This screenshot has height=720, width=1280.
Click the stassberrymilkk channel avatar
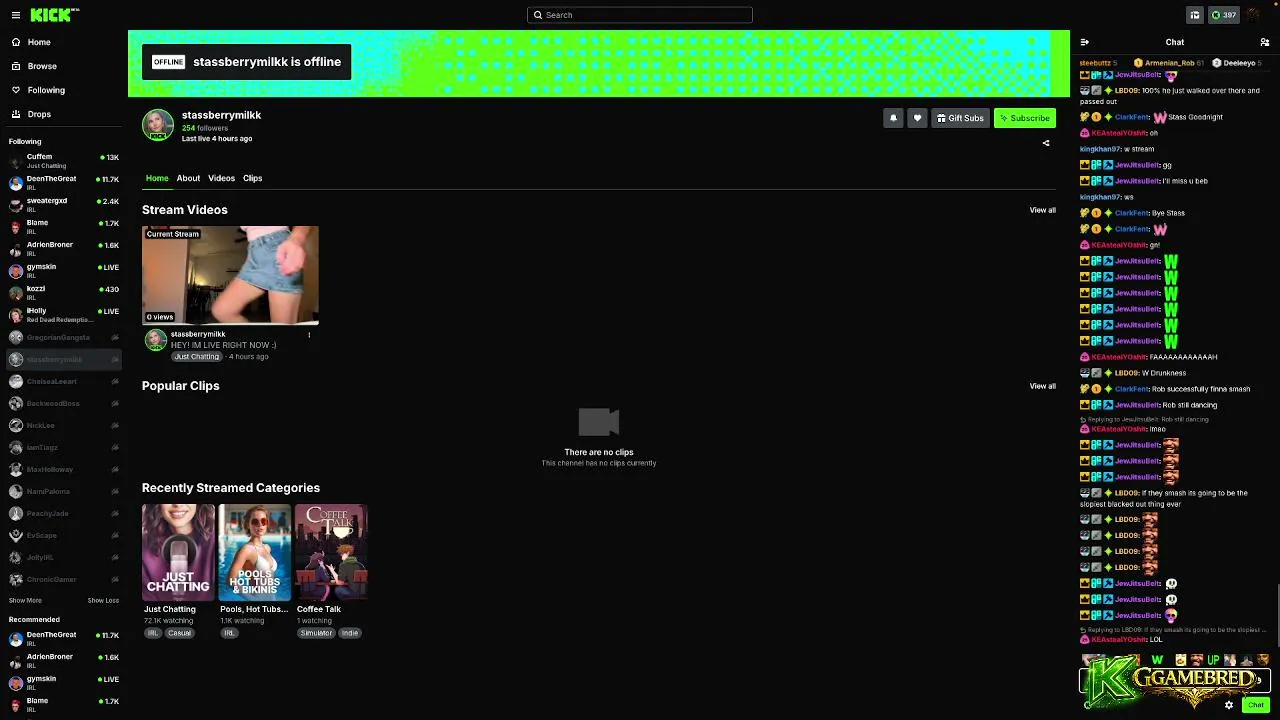pos(158,125)
